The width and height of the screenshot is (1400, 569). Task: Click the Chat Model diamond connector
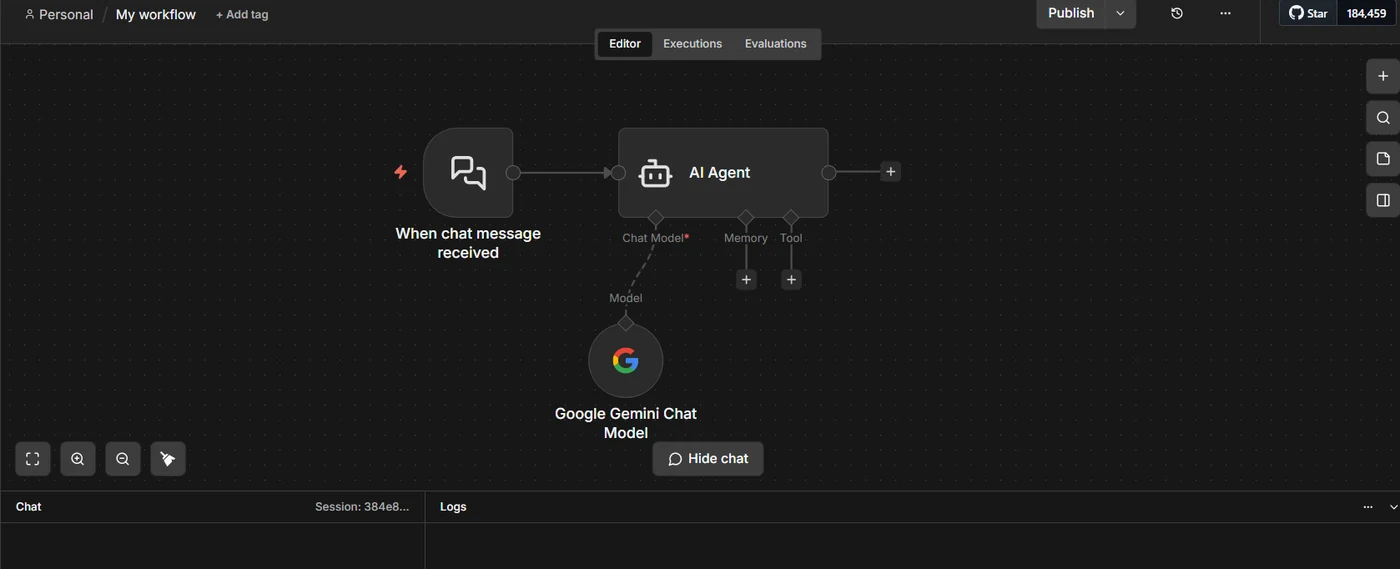[x=655, y=217]
